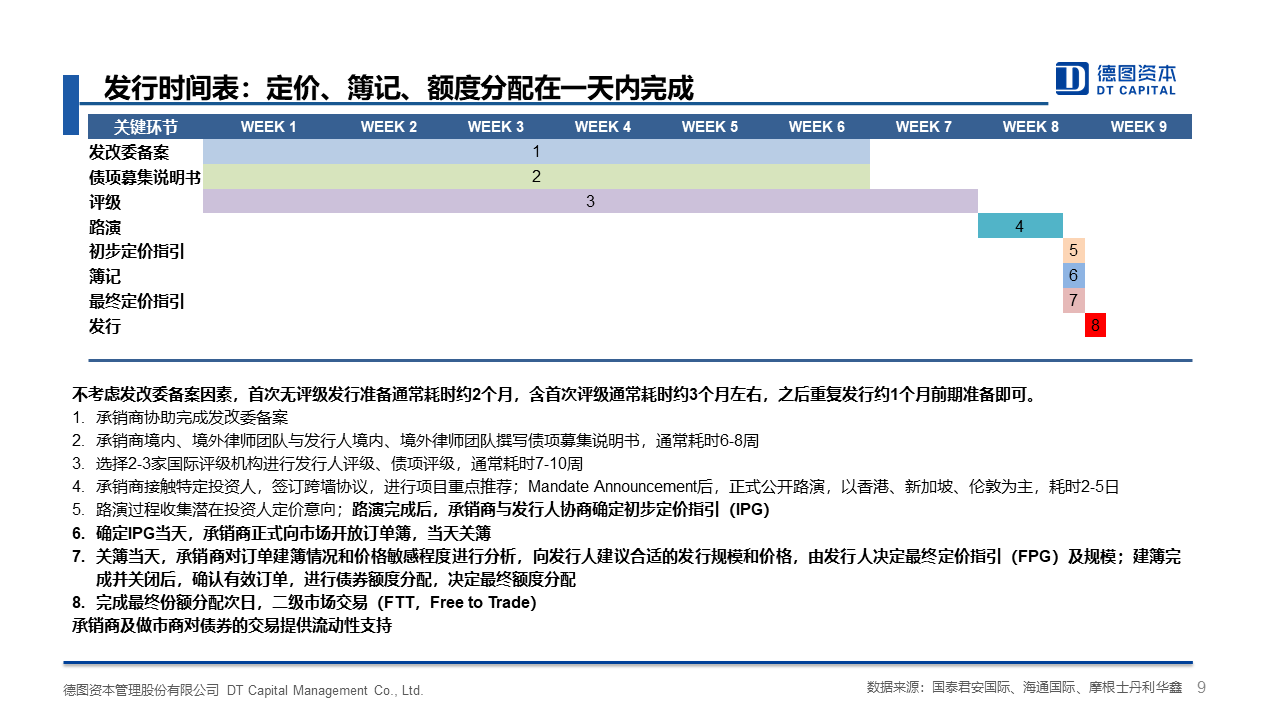Click note 1 about 承销商协助完成发改委备案

(x=180, y=418)
